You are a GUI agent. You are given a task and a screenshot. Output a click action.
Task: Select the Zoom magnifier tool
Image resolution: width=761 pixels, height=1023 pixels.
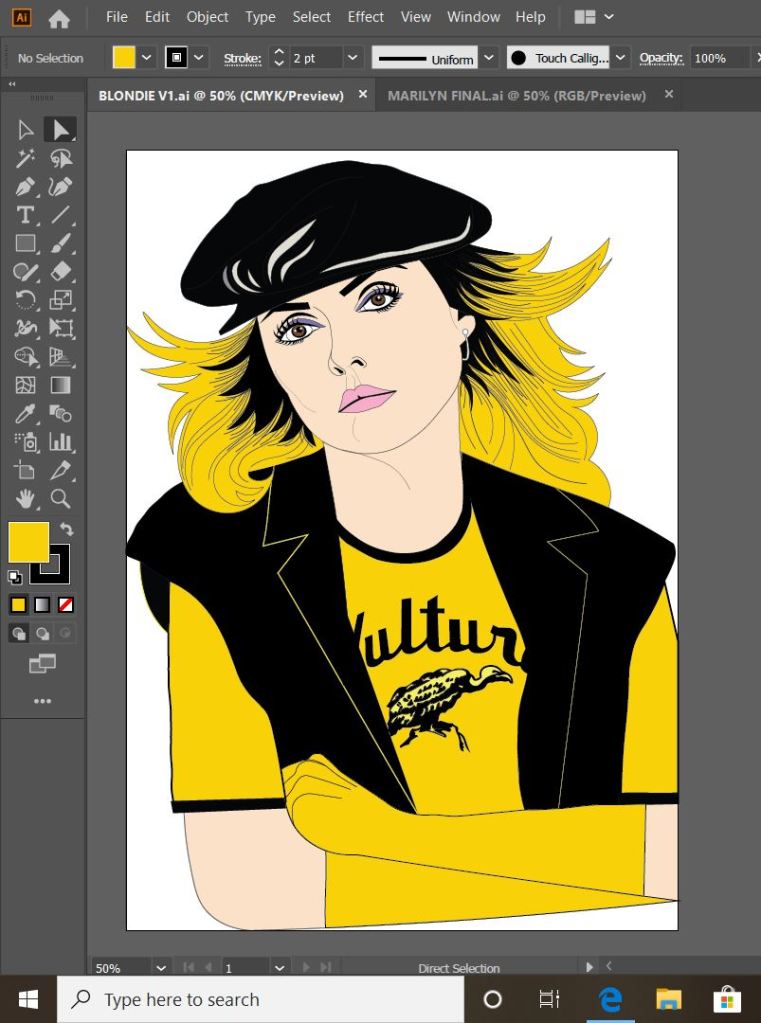pos(60,498)
